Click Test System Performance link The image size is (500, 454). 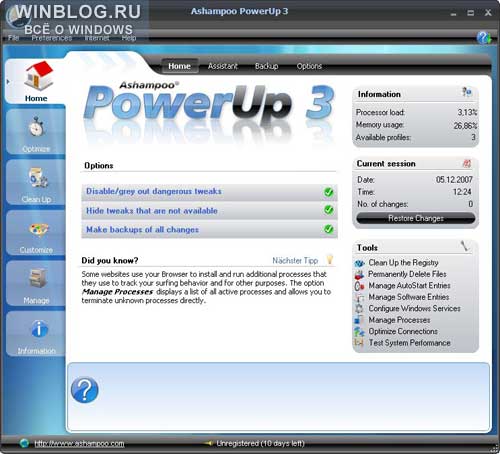point(409,343)
